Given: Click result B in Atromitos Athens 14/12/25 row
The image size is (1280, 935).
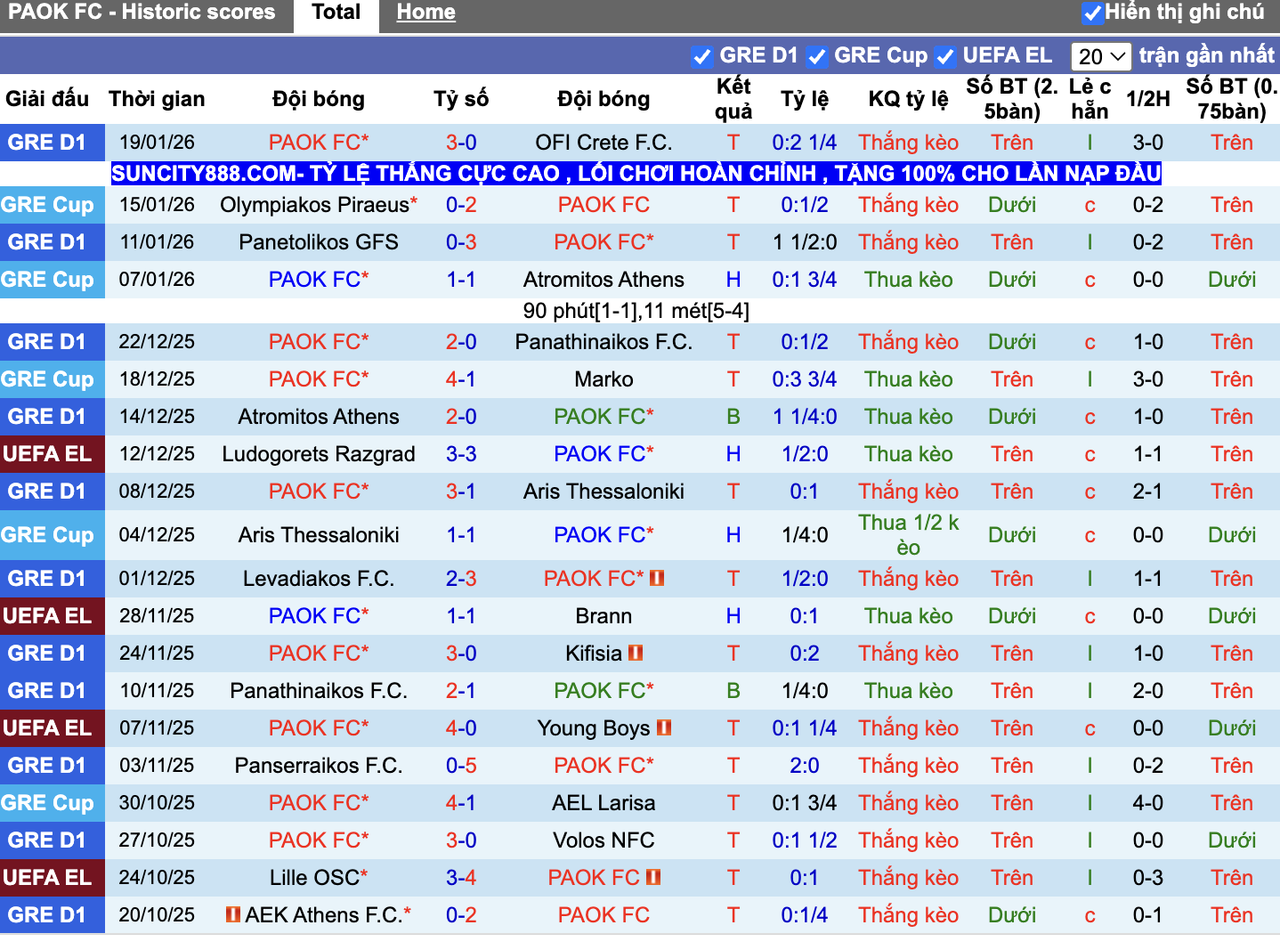Looking at the screenshot, I should (734, 417).
